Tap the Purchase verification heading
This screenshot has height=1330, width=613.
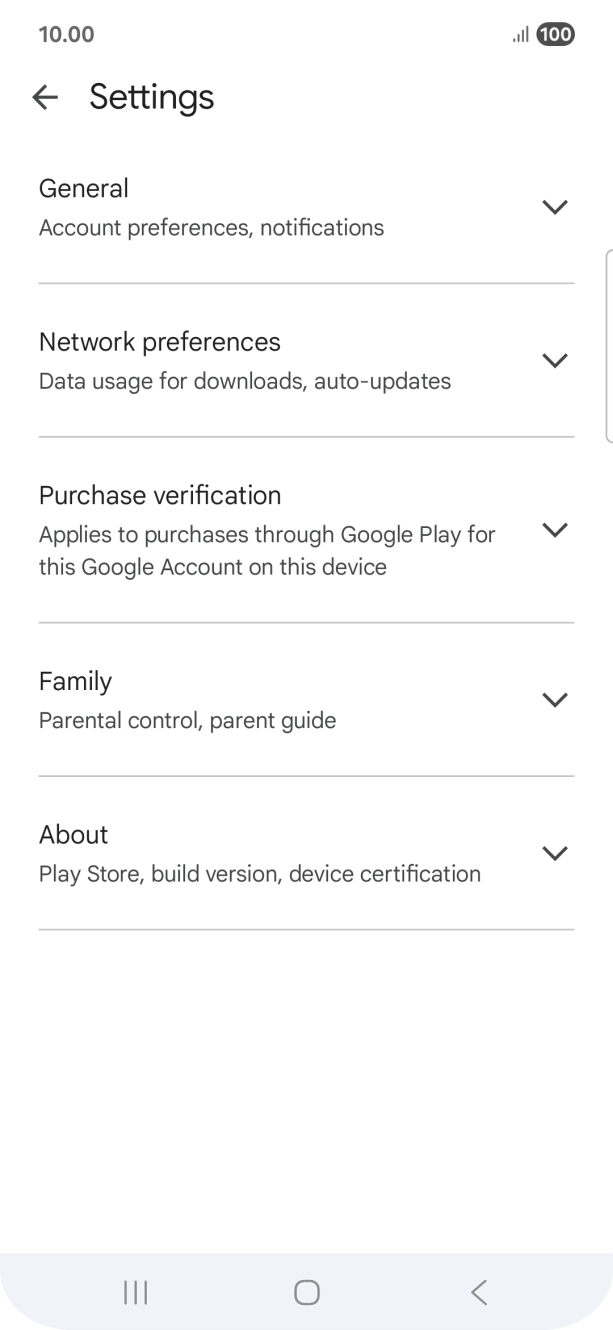point(160,495)
